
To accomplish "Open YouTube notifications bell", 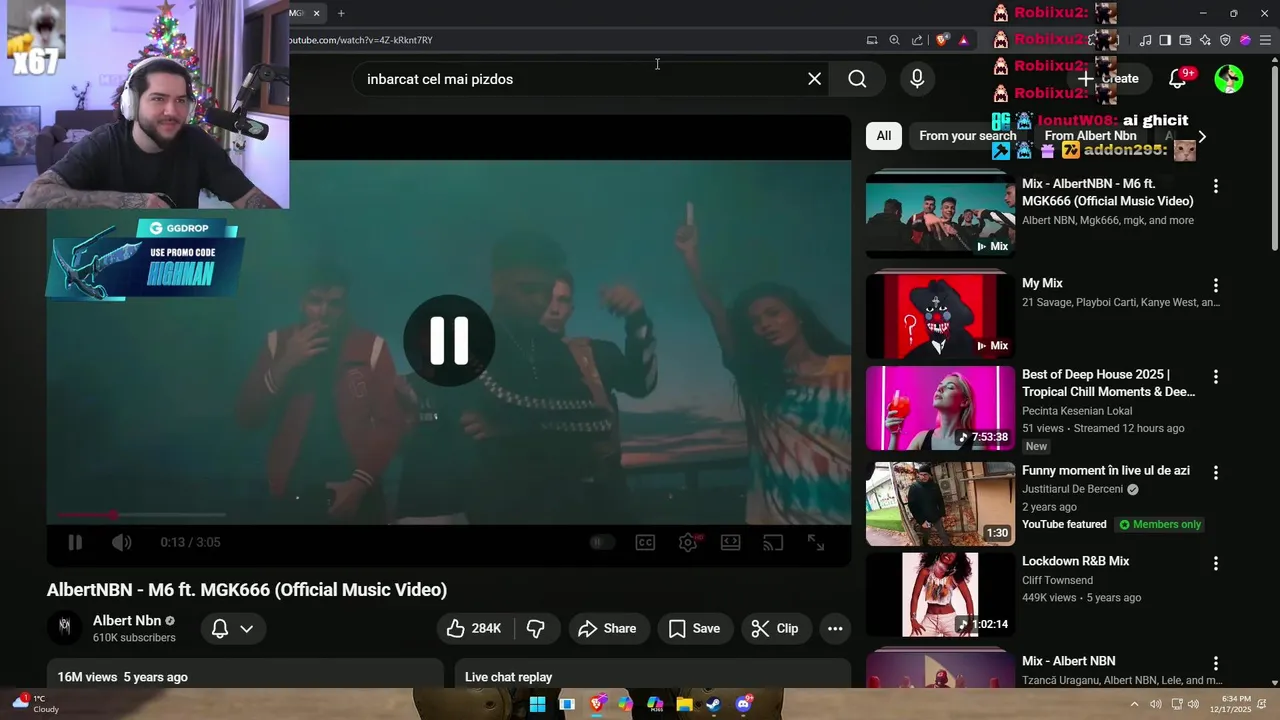I will click(1177, 79).
